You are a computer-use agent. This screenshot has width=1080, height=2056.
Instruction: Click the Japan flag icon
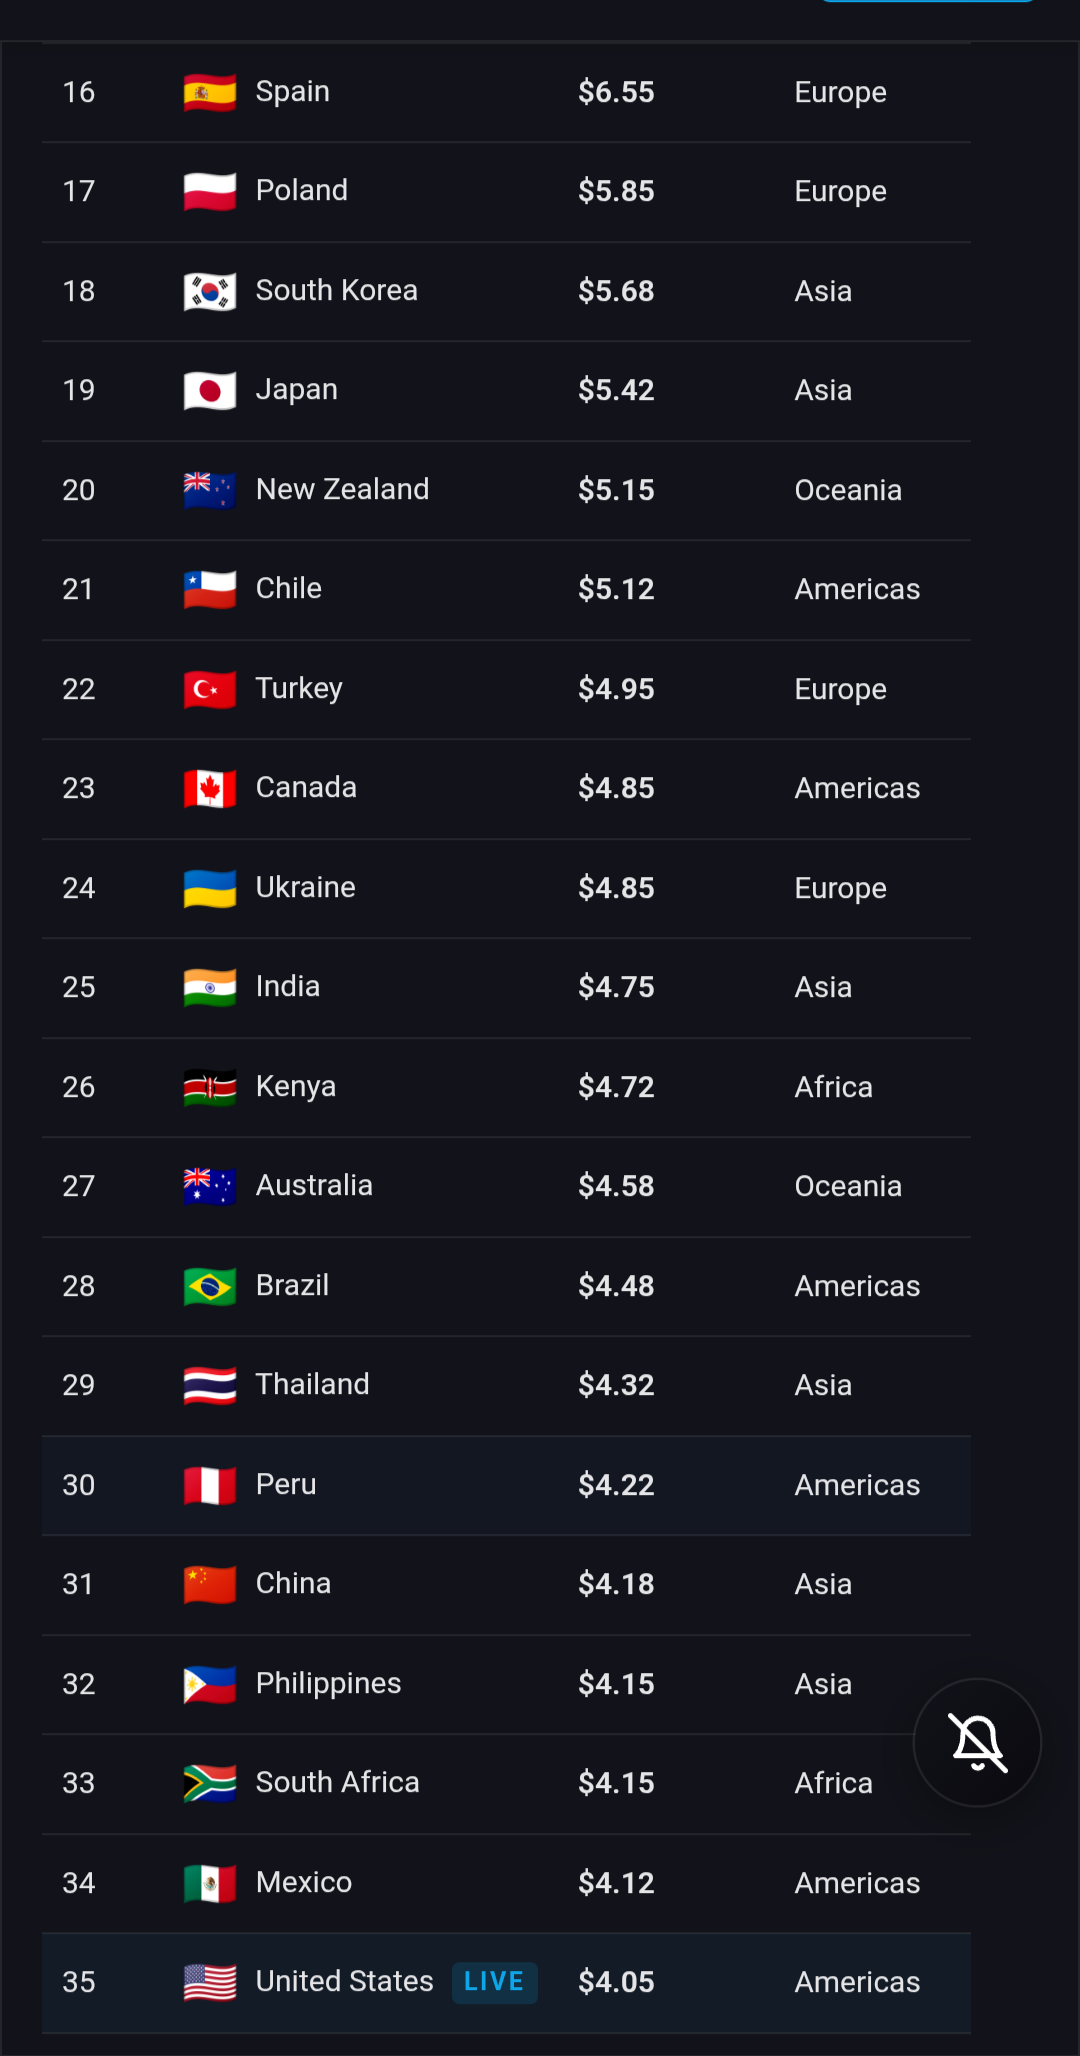pos(210,390)
